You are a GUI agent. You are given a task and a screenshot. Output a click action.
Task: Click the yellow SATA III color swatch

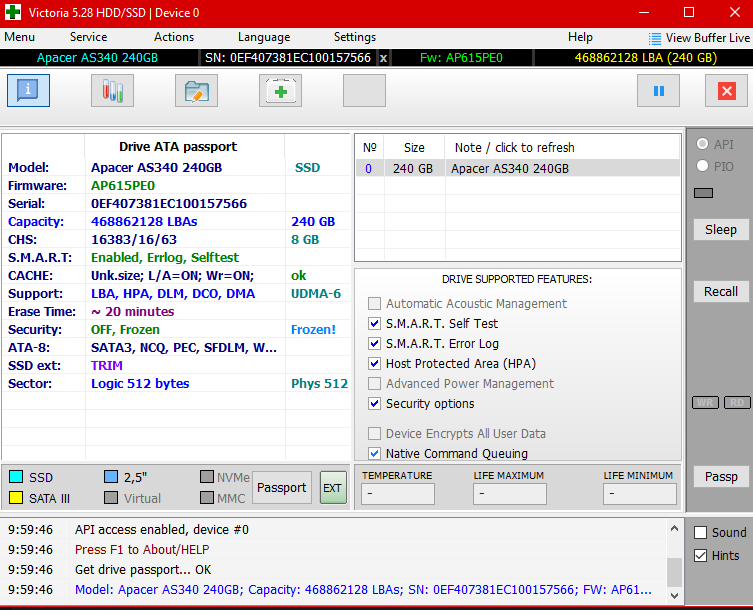16,498
